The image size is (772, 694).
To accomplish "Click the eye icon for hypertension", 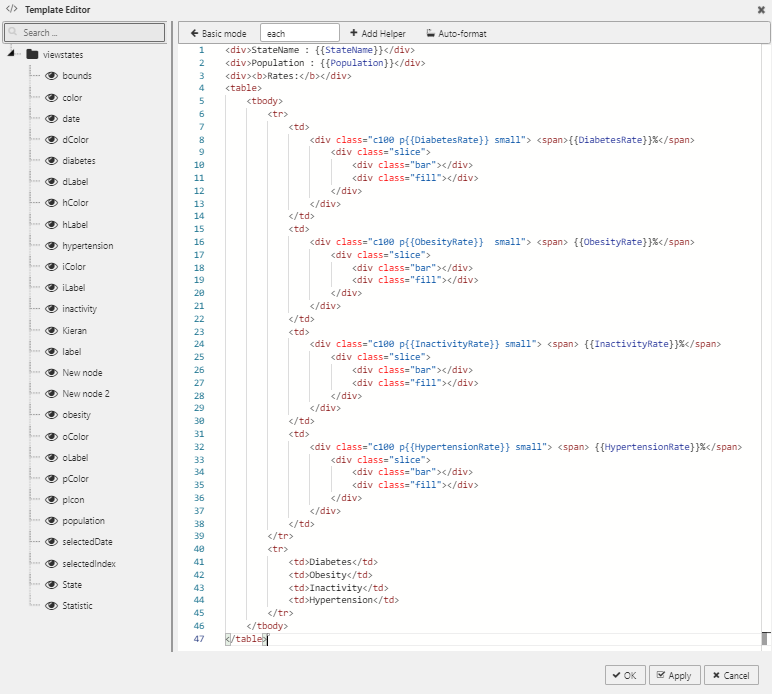I will pos(52,246).
